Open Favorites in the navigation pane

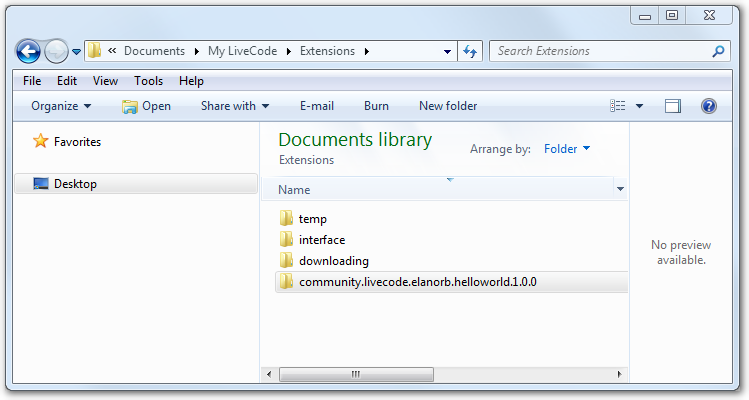pyautogui.click(x=77, y=142)
